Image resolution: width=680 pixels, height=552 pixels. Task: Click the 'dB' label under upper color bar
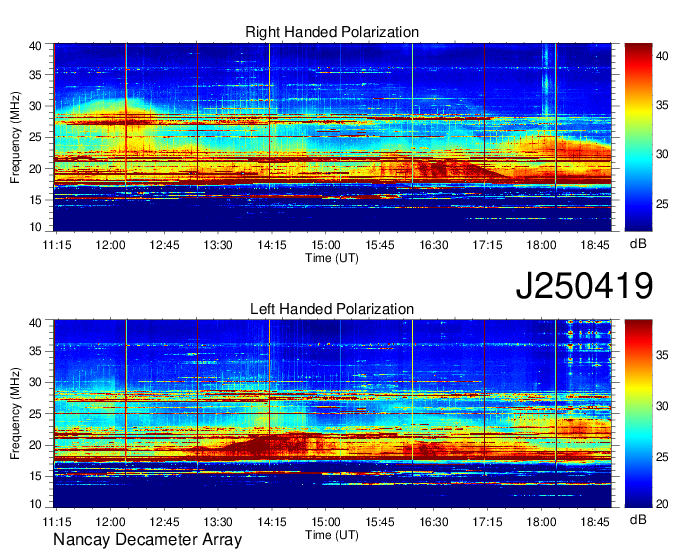pos(638,244)
